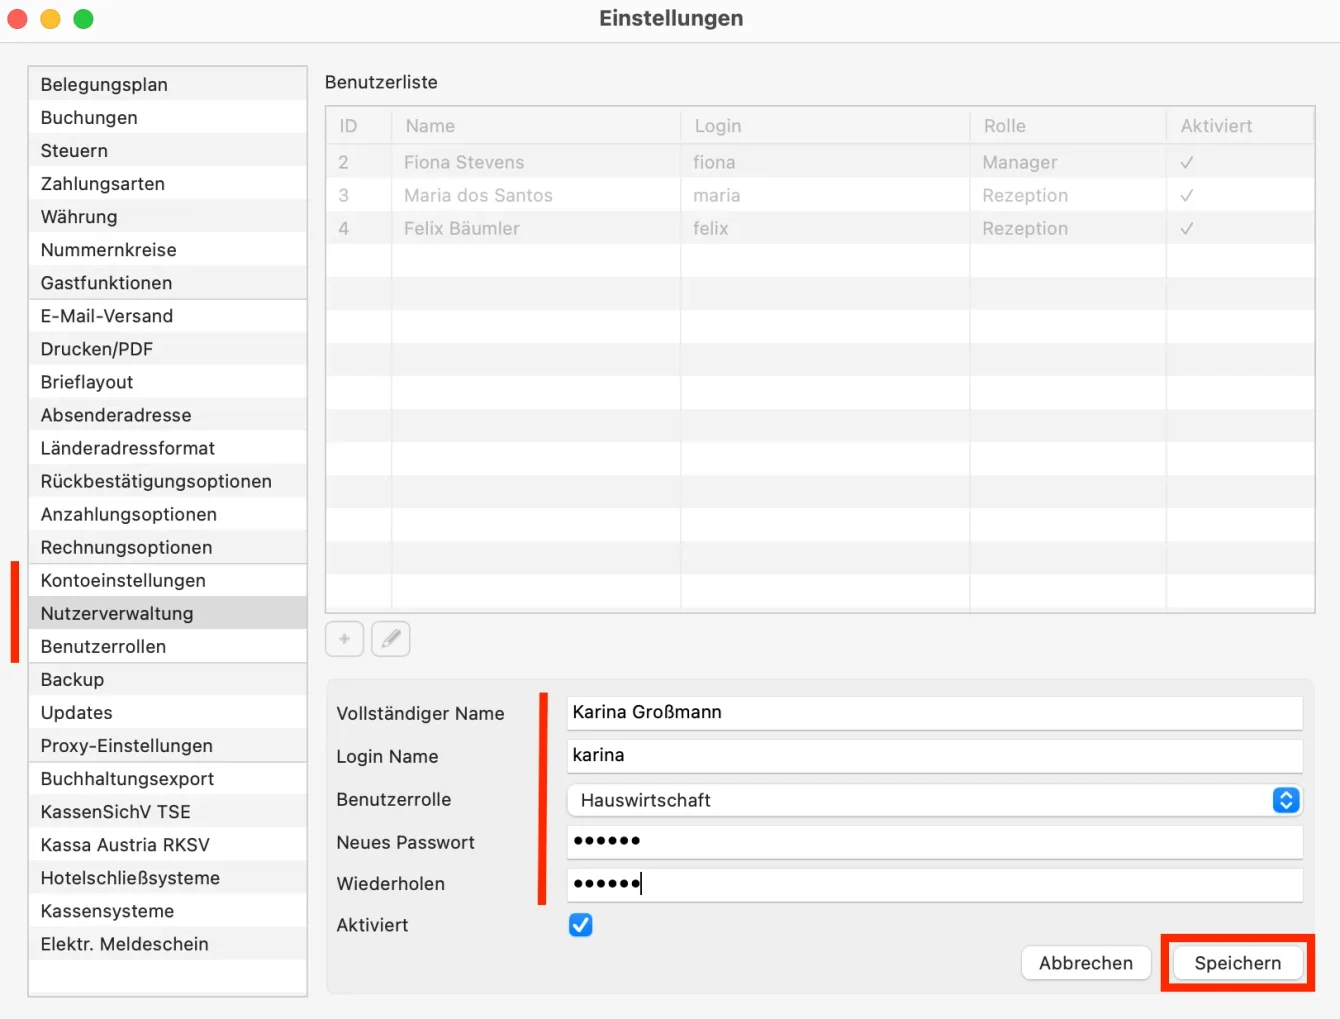Viewport: 1340px width, 1019px height.
Task: Select Nummernkreise in the sidebar
Action: pyautogui.click(x=168, y=249)
